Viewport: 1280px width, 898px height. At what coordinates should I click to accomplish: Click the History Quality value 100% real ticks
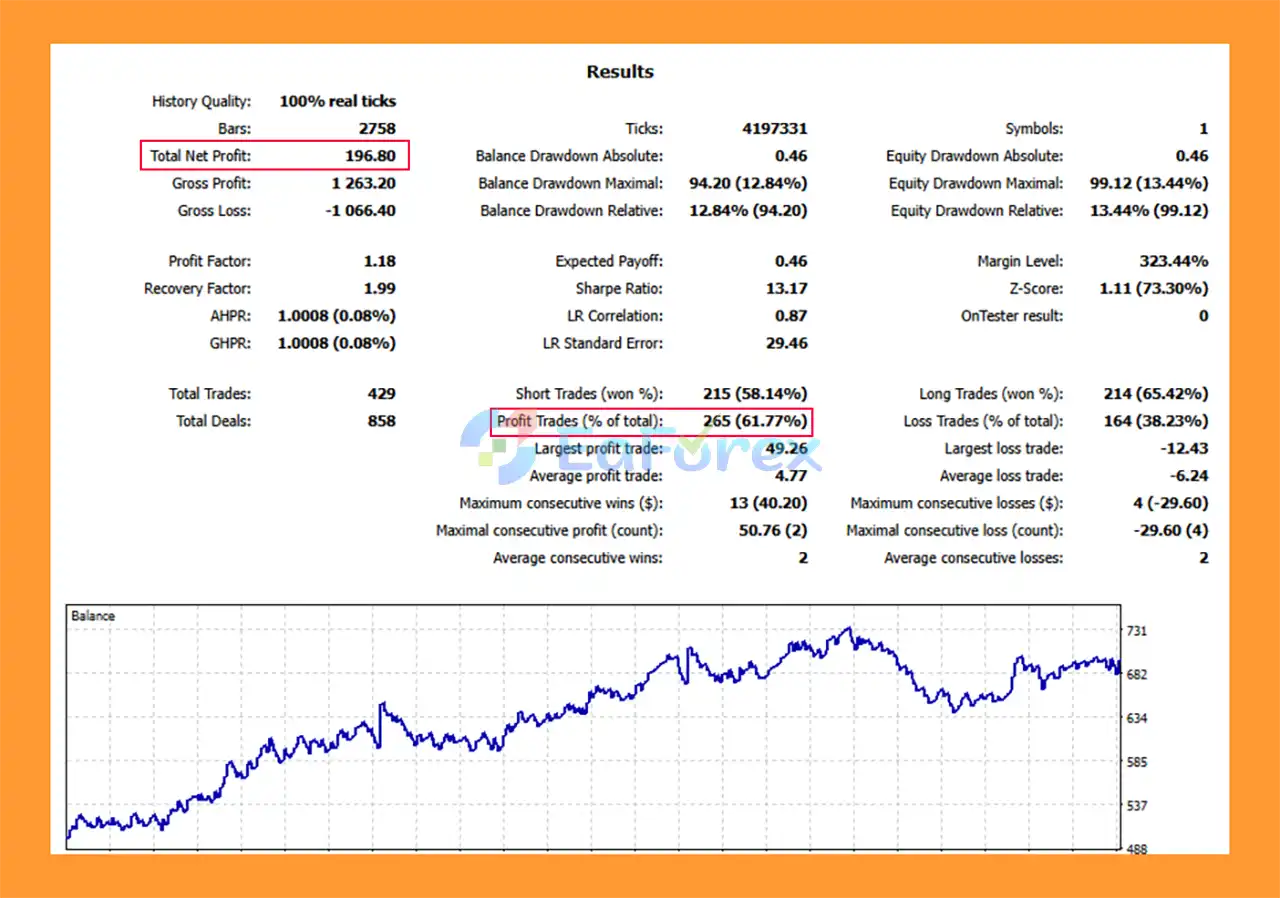(337, 101)
